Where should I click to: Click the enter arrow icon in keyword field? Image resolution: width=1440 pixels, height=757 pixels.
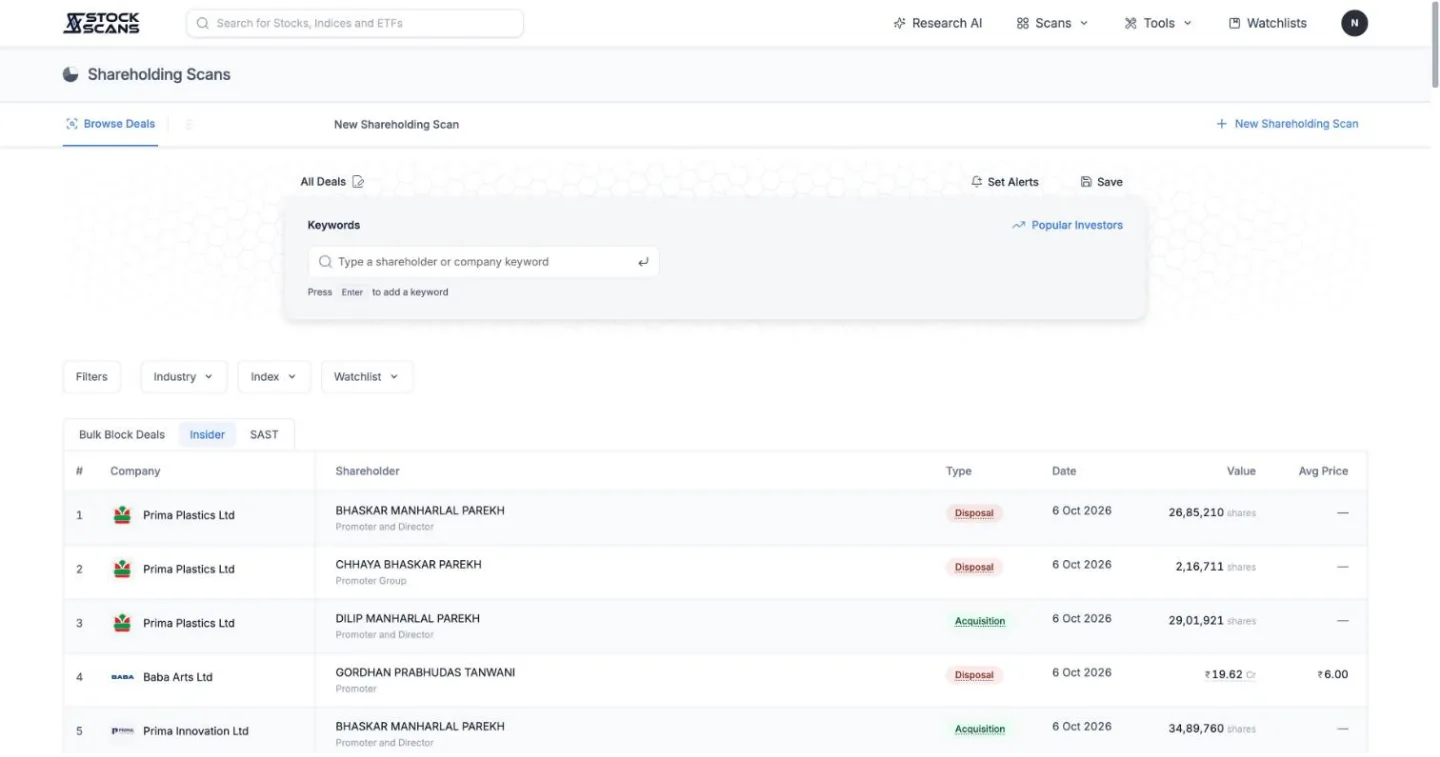[x=643, y=262]
